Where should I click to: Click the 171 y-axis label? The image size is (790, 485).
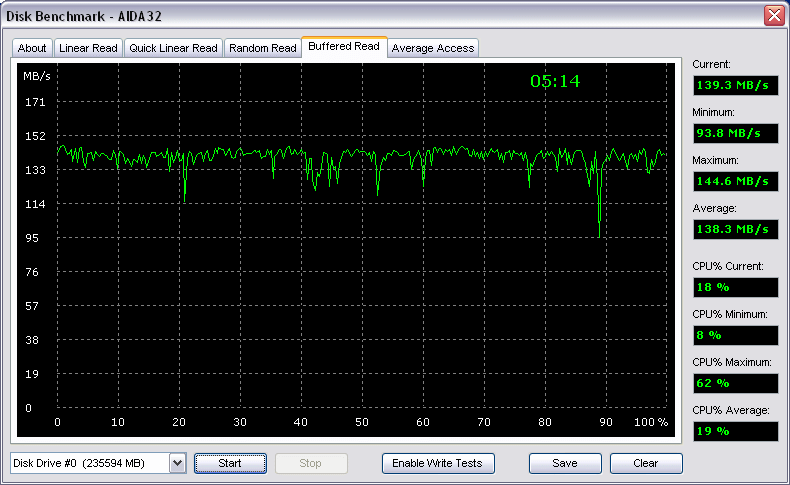coord(35,102)
